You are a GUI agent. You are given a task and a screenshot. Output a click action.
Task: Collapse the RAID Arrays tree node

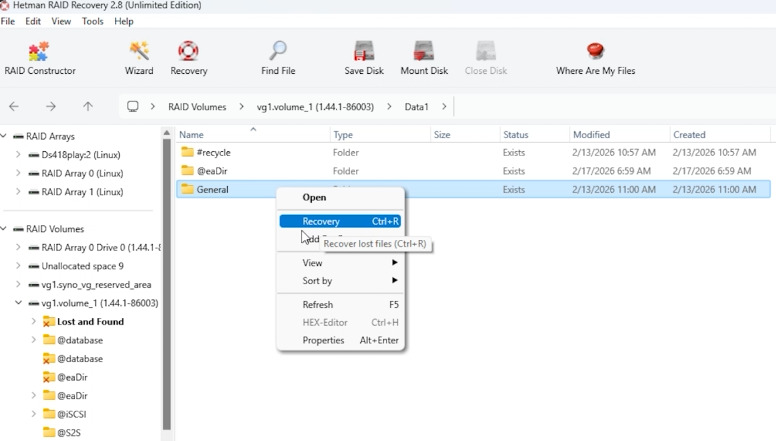[x=3, y=136]
